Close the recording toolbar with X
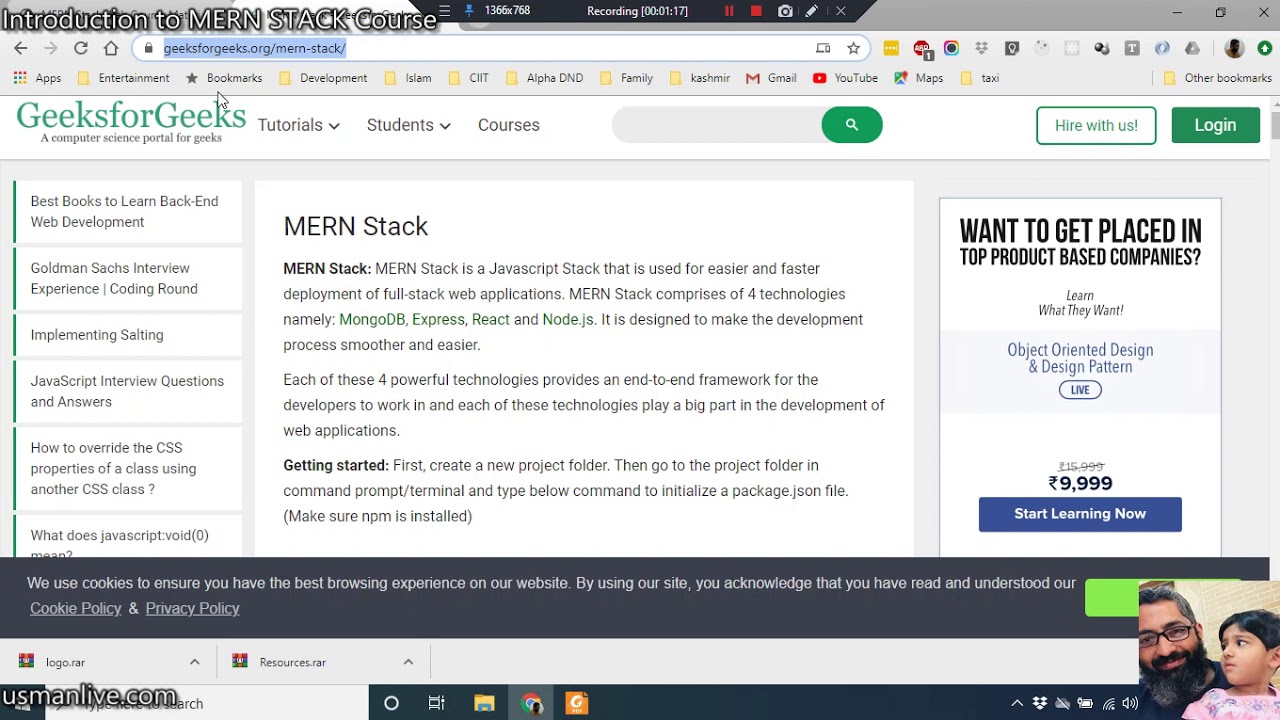Image resolution: width=1280 pixels, height=720 pixels. [840, 11]
